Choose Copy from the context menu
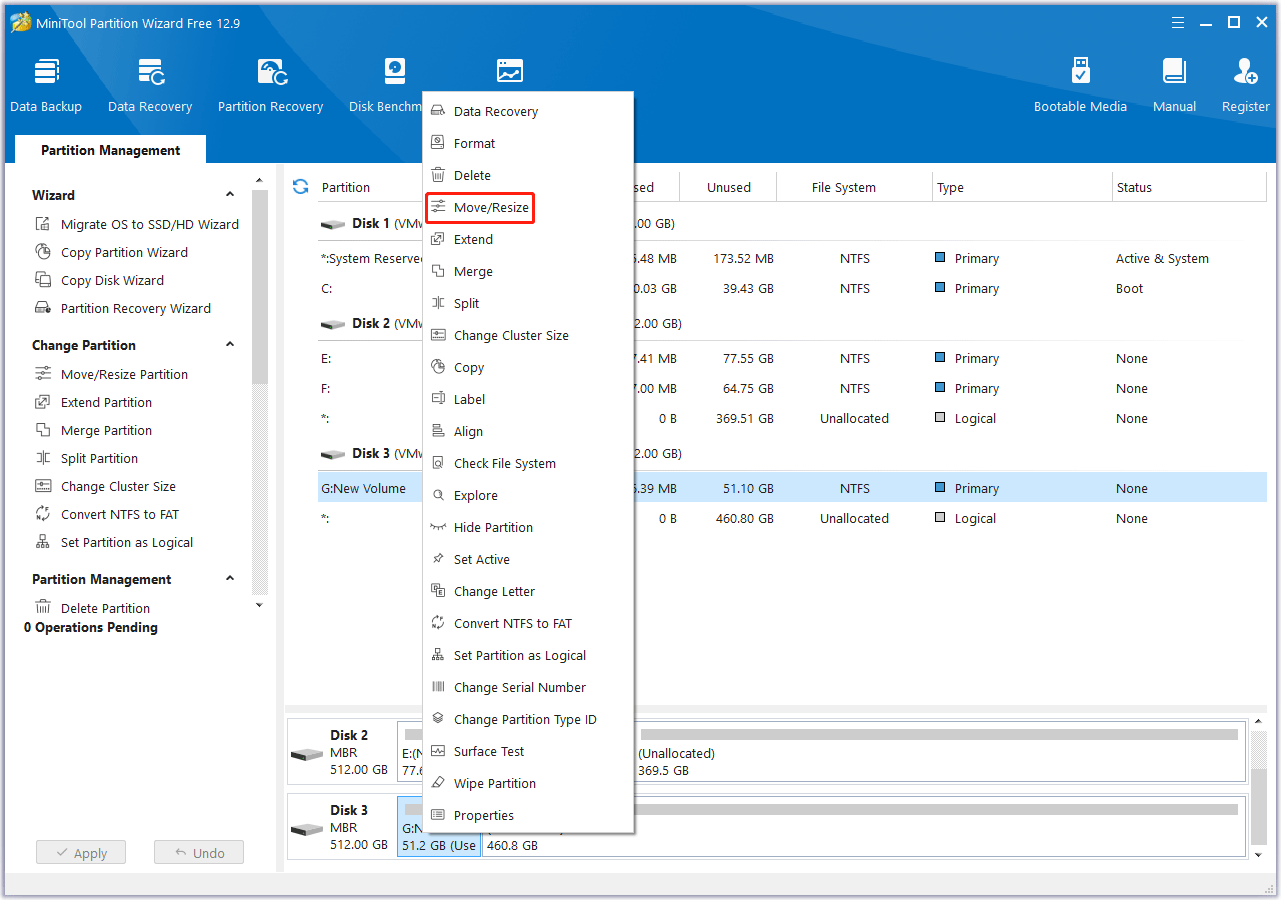Screen dimensions: 1281x900 click(528, 367)
